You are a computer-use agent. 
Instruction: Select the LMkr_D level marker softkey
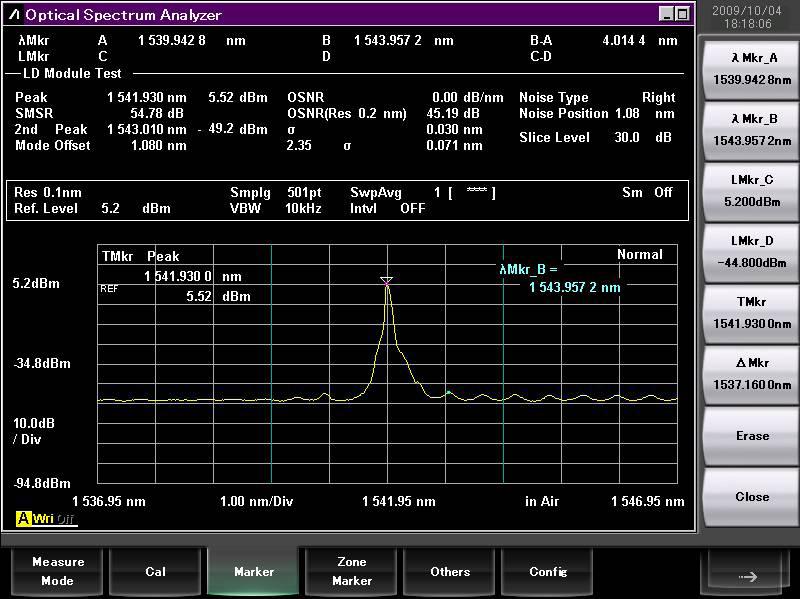[x=752, y=251]
